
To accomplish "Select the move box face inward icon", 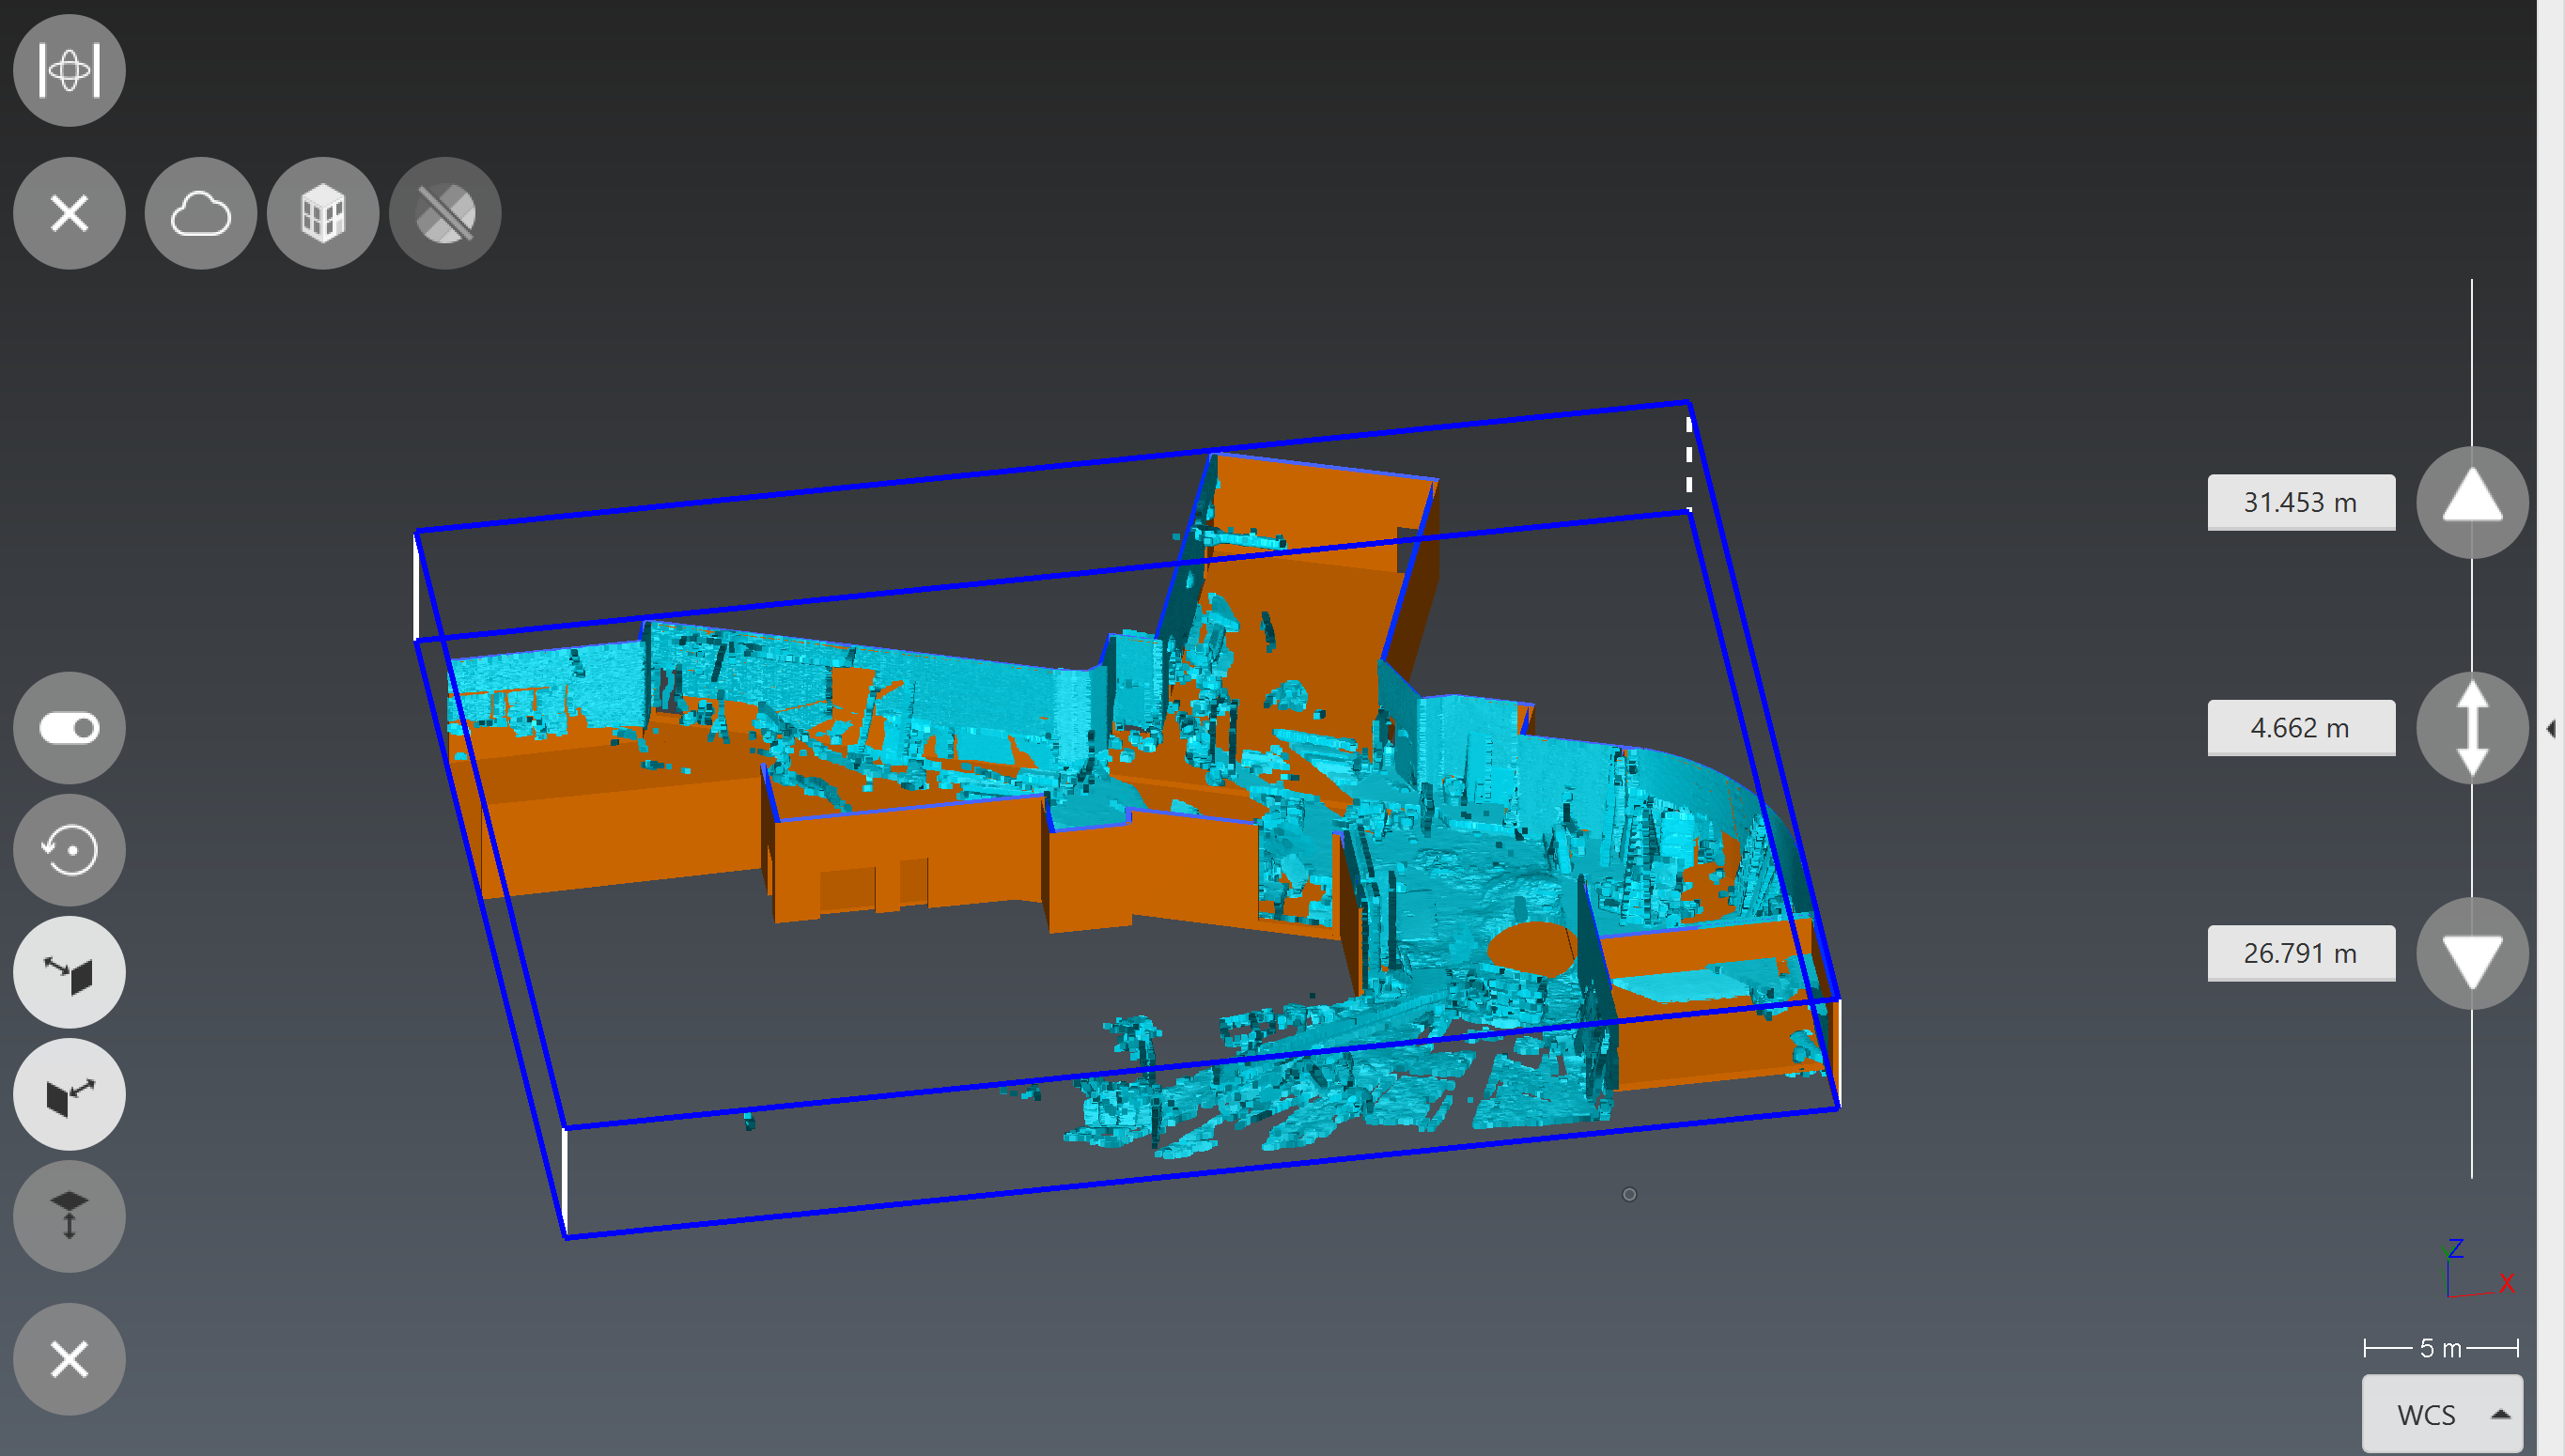I will 69,972.
